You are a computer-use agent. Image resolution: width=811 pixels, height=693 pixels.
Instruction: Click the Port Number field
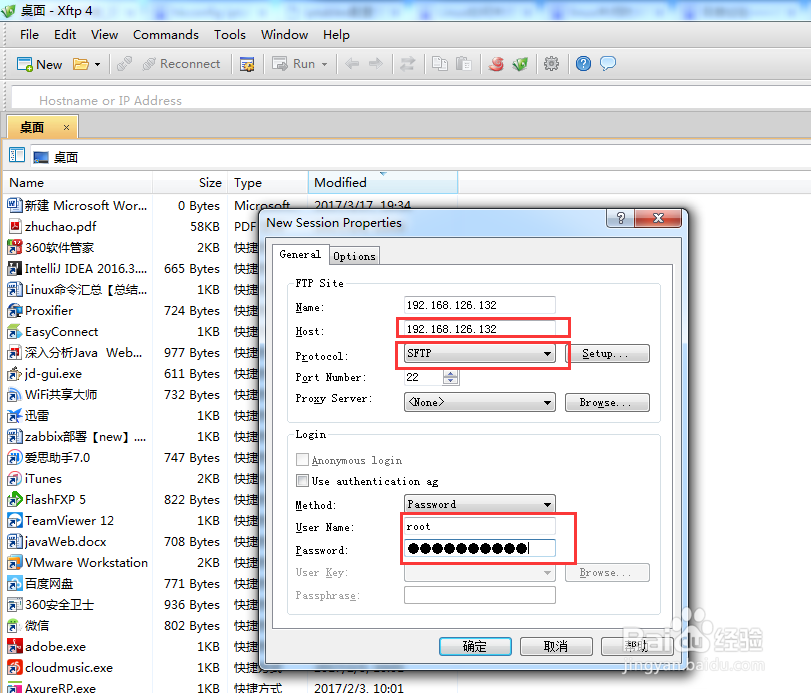point(424,378)
